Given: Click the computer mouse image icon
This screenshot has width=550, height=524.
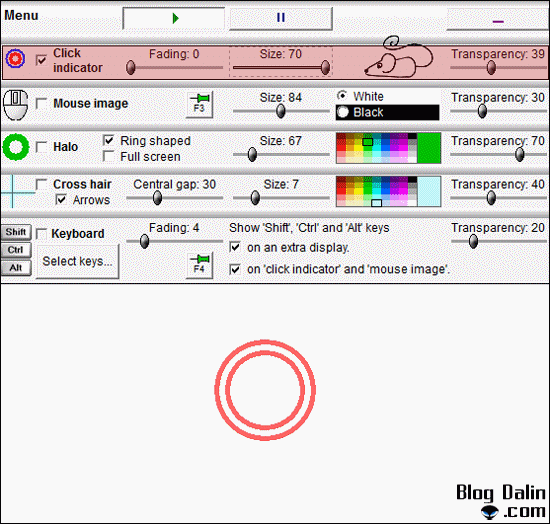Looking at the screenshot, I should tap(15, 105).
